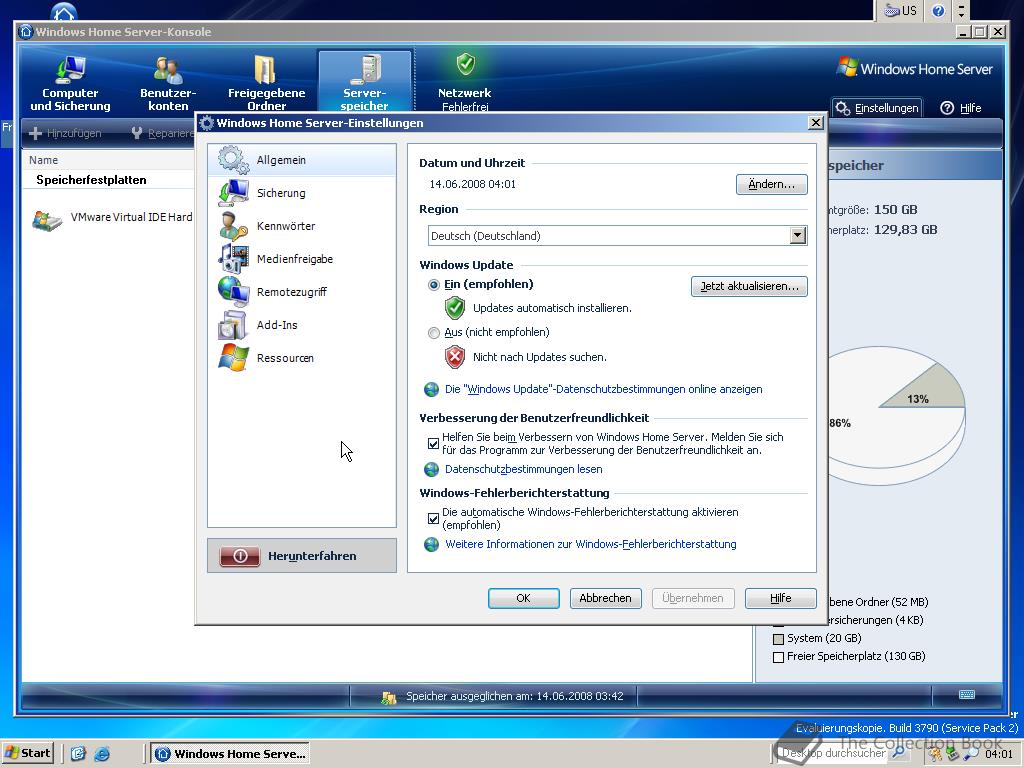Image resolution: width=1024 pixels, height=768 pixels.
Task: Open the Benutzerkonten tab
Action: coord(168,82)
